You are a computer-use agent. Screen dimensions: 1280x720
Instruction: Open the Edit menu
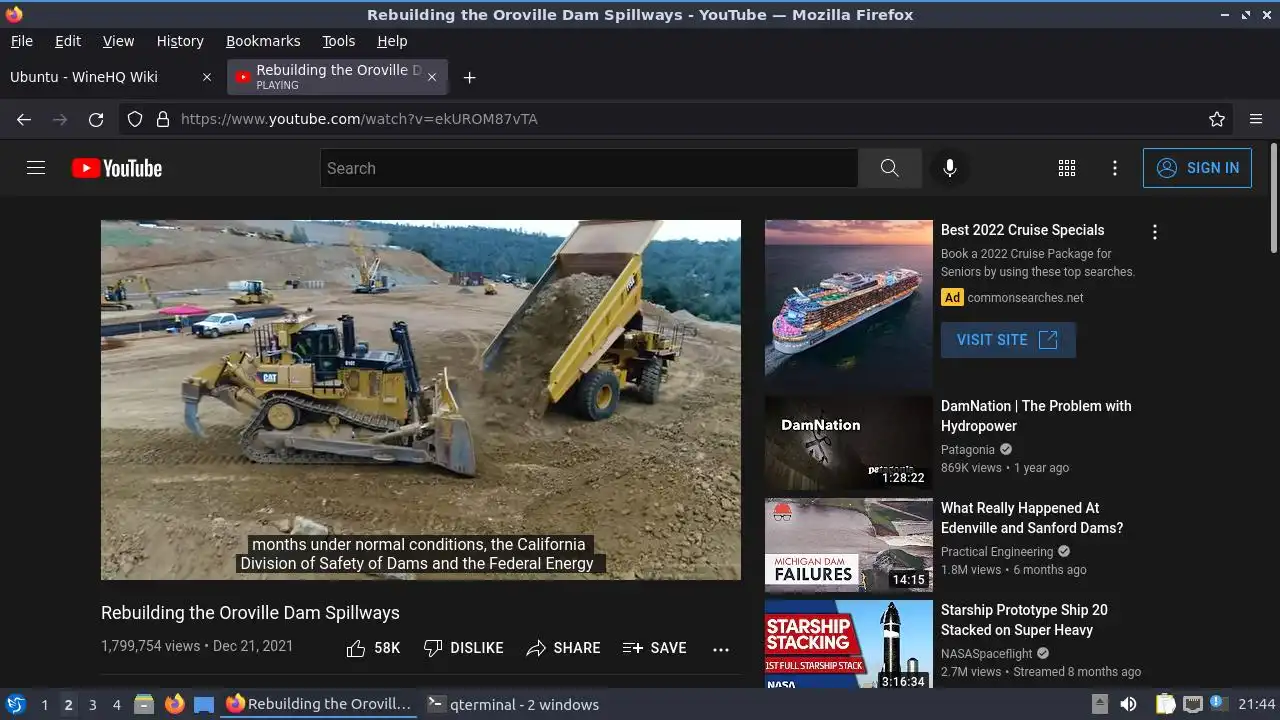pyautogui.click(x=68, y=41)
